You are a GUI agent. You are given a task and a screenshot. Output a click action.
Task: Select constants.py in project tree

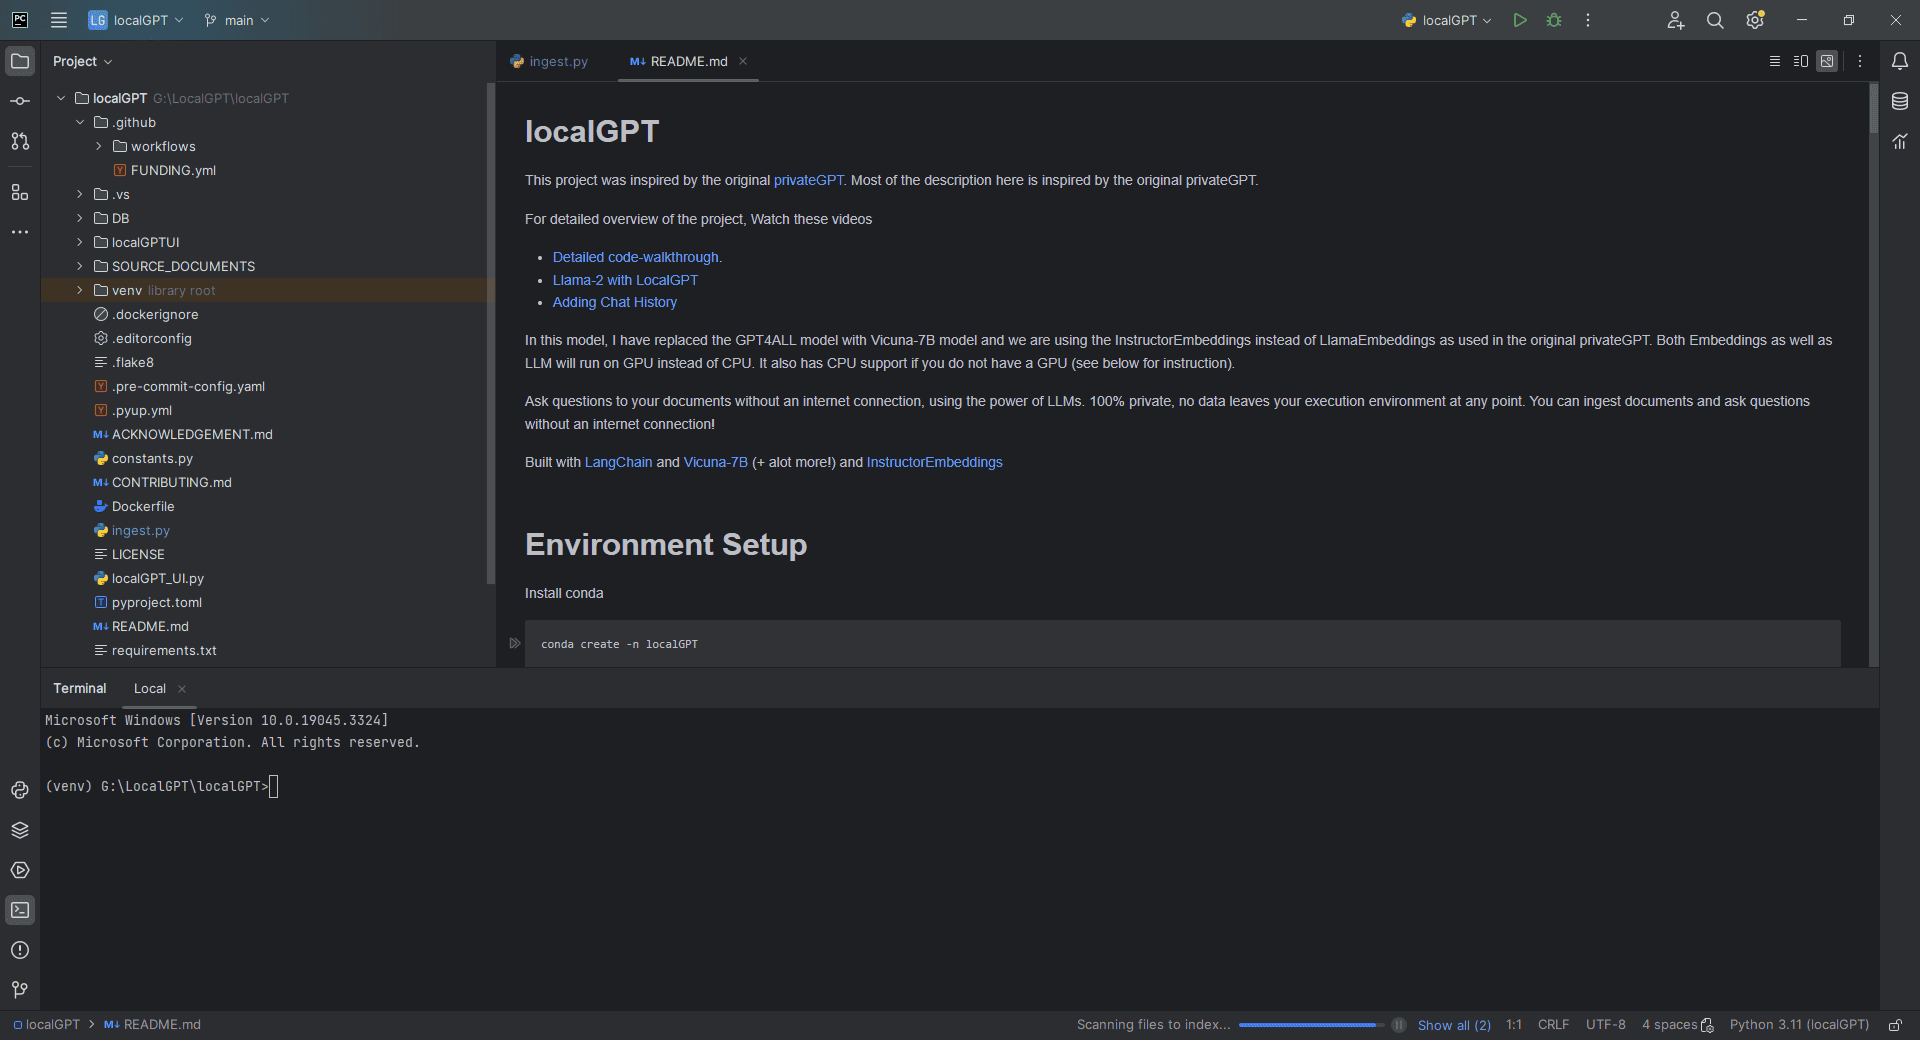pyautogui.click(x=152, y=458)
